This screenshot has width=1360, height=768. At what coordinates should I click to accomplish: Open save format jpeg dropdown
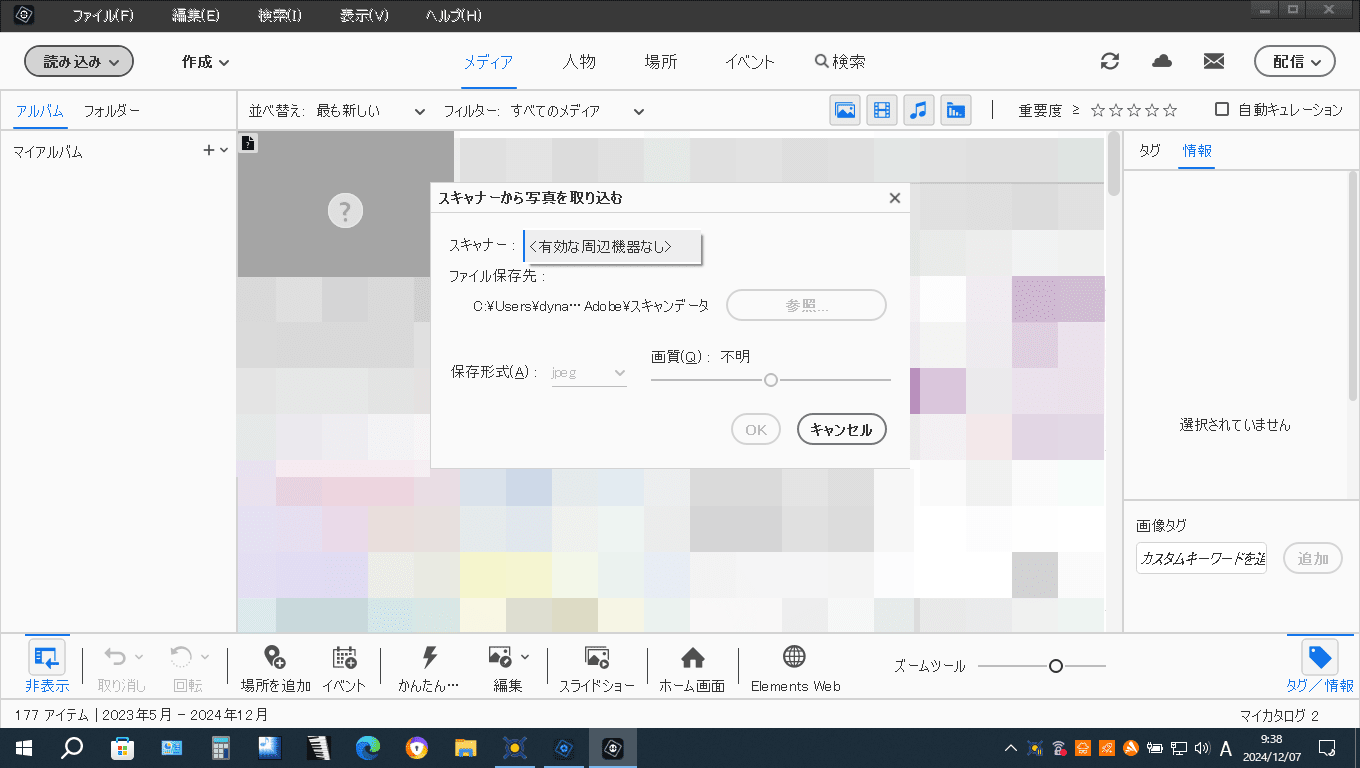coord(589,373)
